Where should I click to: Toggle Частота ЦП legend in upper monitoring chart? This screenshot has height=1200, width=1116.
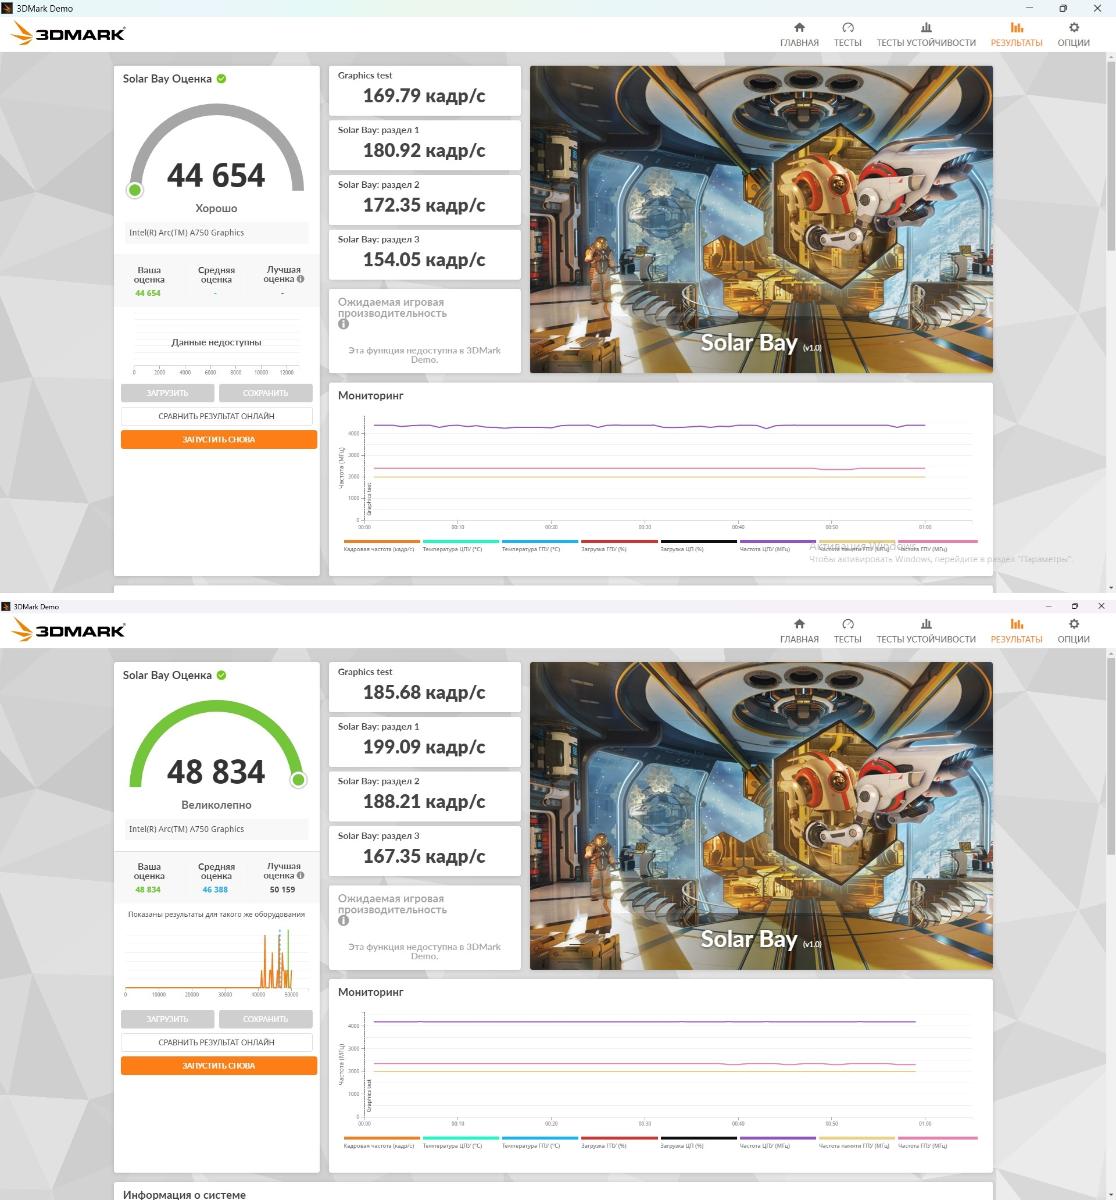click(x=777, y=546)
